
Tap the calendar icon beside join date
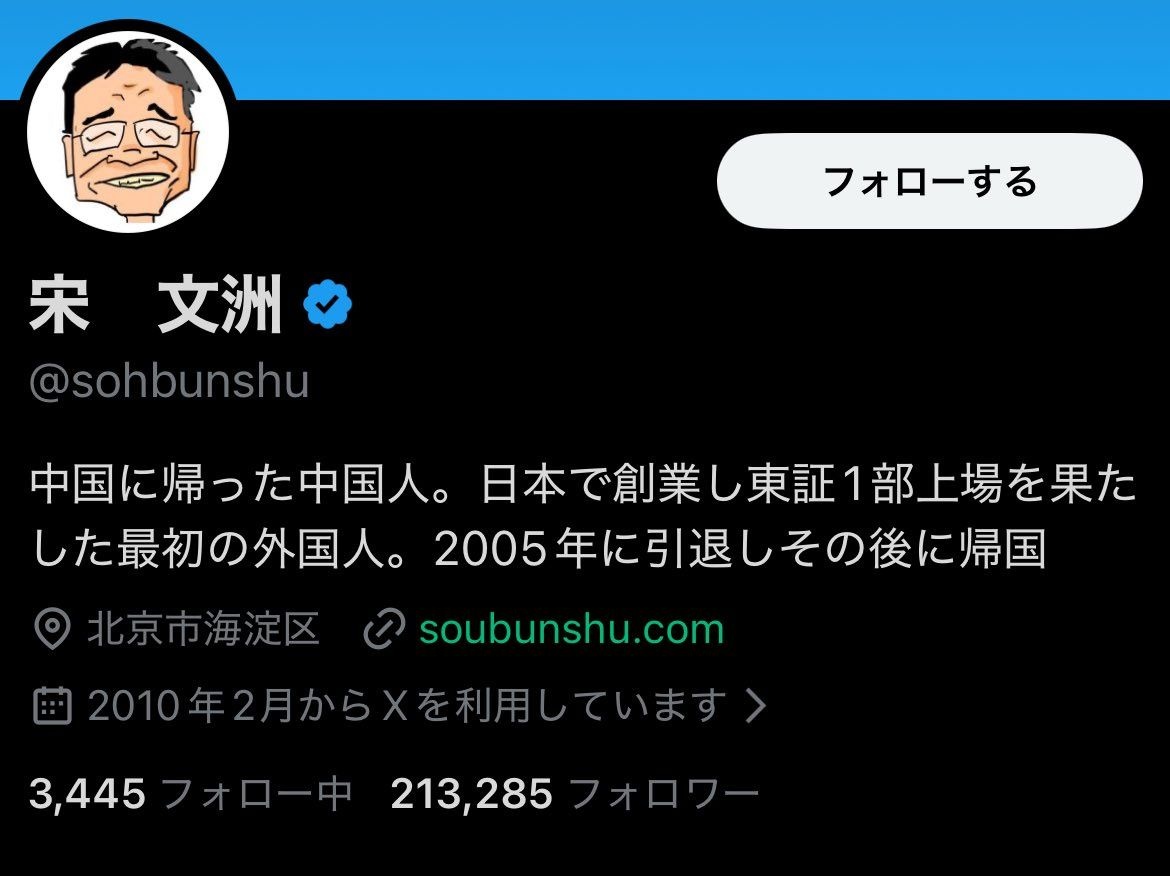pos(53,705)
